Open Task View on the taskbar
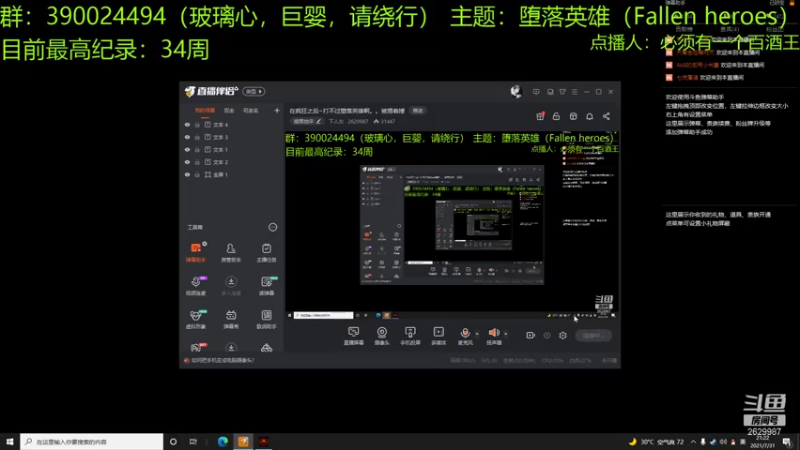This screenshot has width=800, height=450. (193, 442)
